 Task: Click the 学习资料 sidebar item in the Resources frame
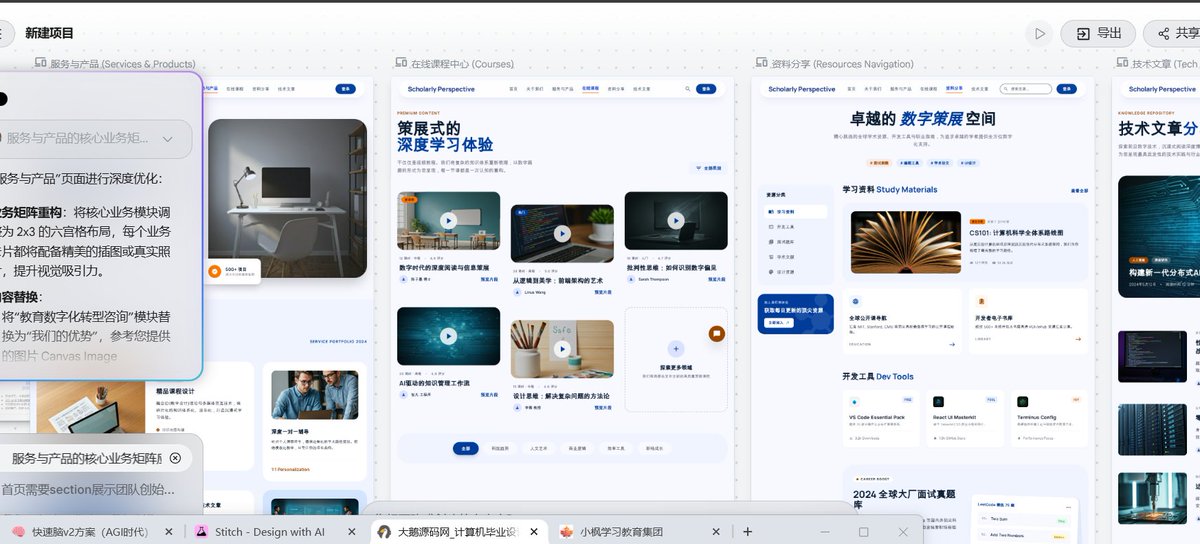pyautogui.click(x=795, y=212)
